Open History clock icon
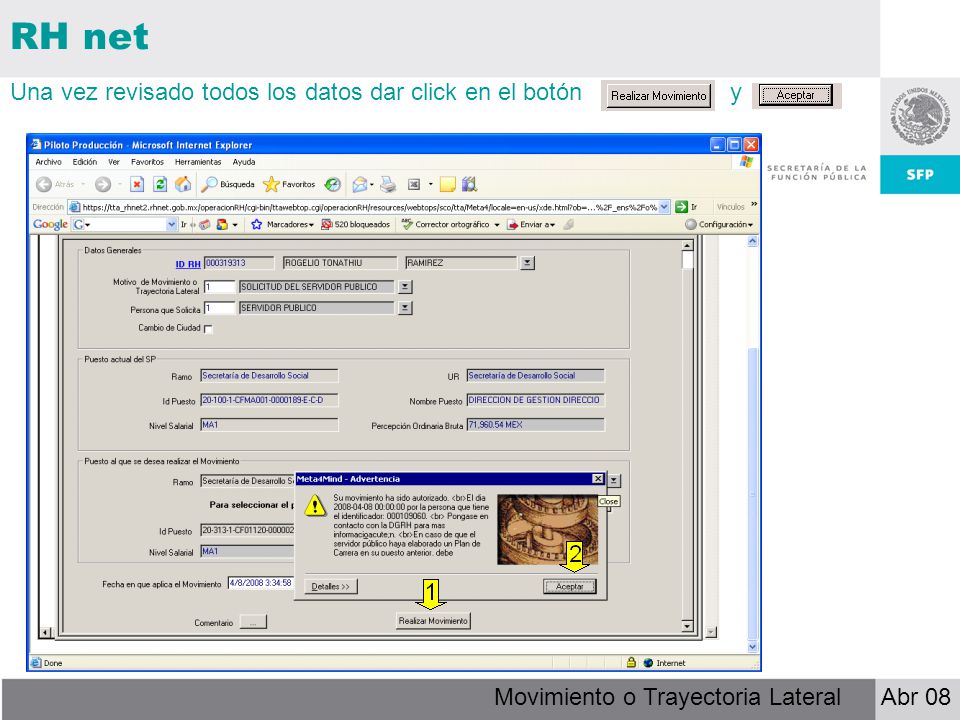Screen dimensions: 960x720 332,184
